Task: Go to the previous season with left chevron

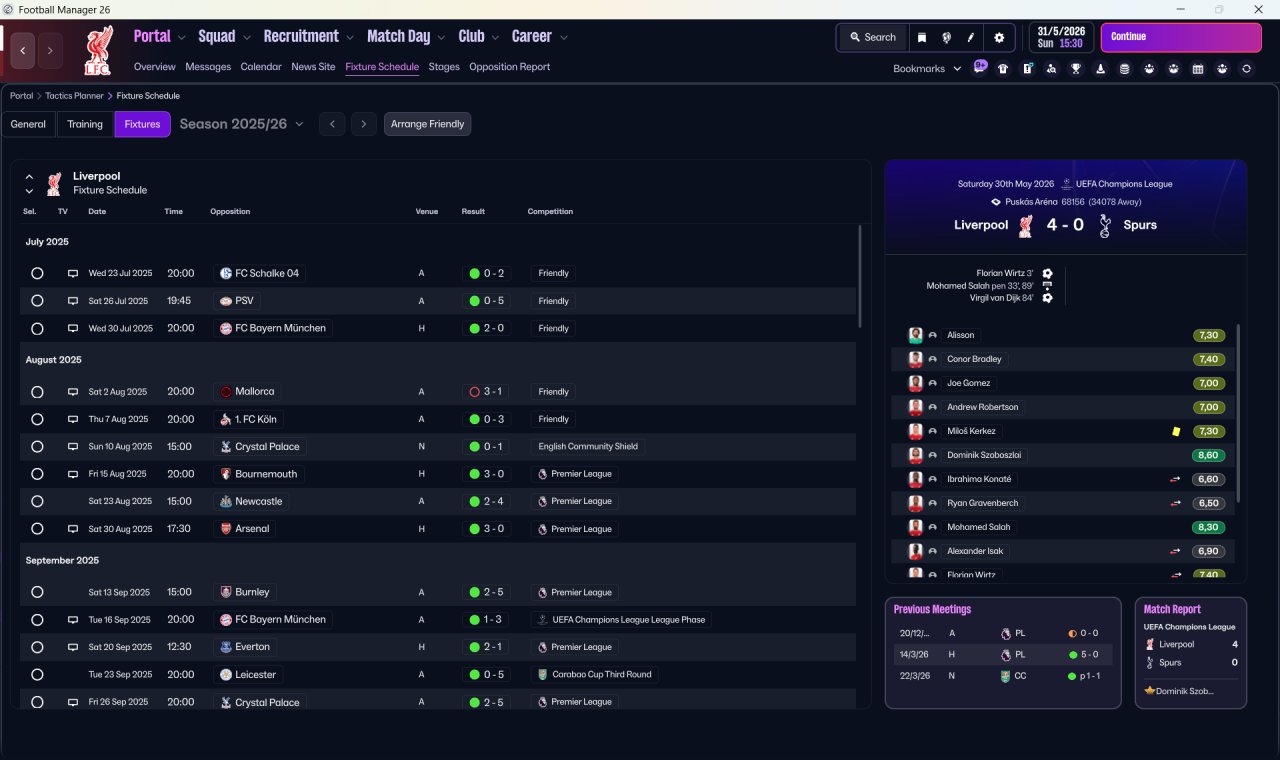Action: click(332, 124)
